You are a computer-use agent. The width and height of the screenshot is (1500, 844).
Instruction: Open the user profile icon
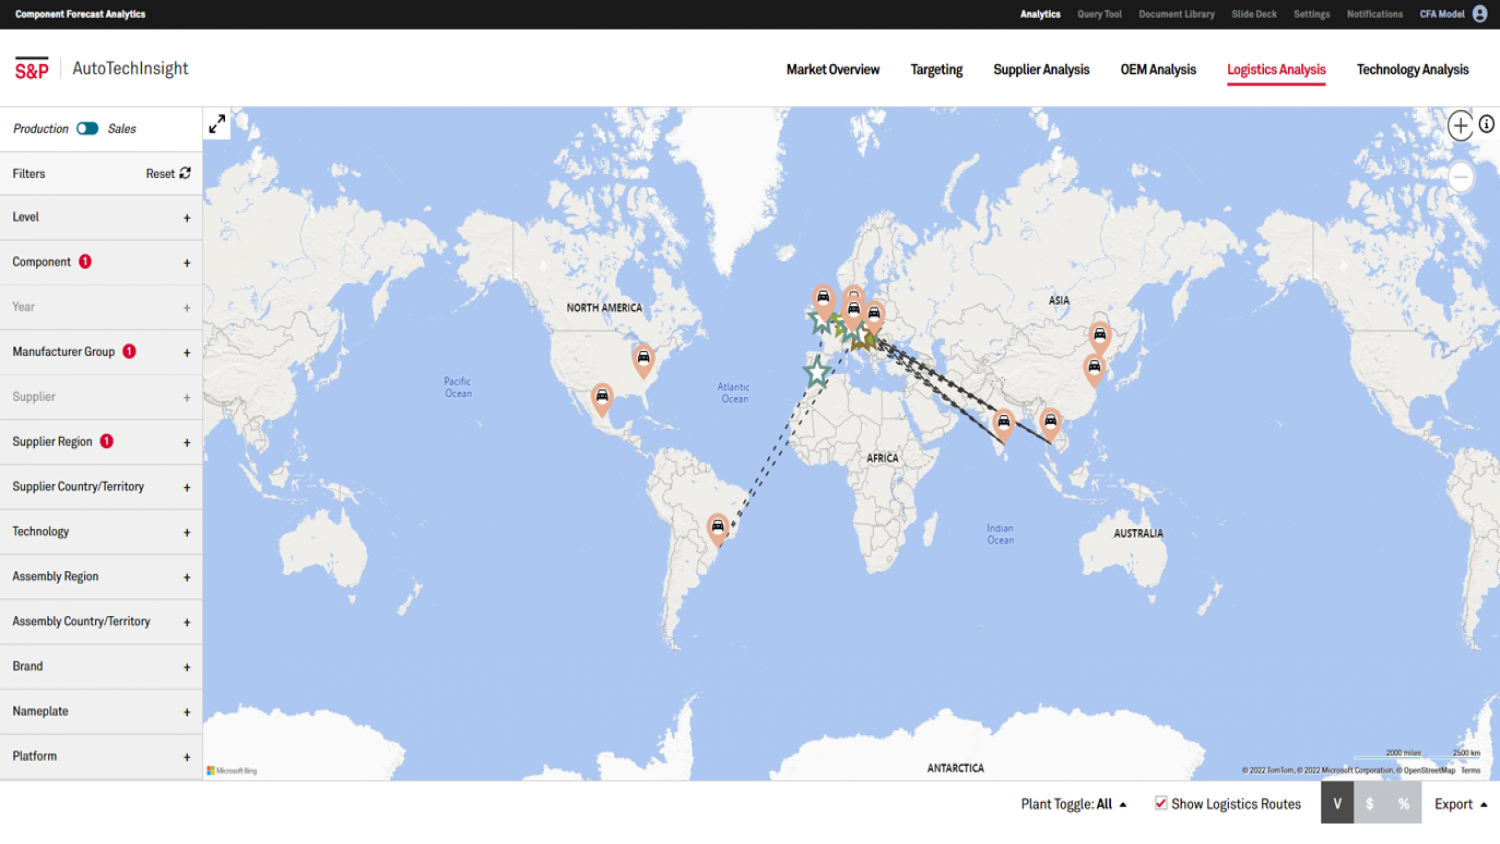(x=1480, y=14)
